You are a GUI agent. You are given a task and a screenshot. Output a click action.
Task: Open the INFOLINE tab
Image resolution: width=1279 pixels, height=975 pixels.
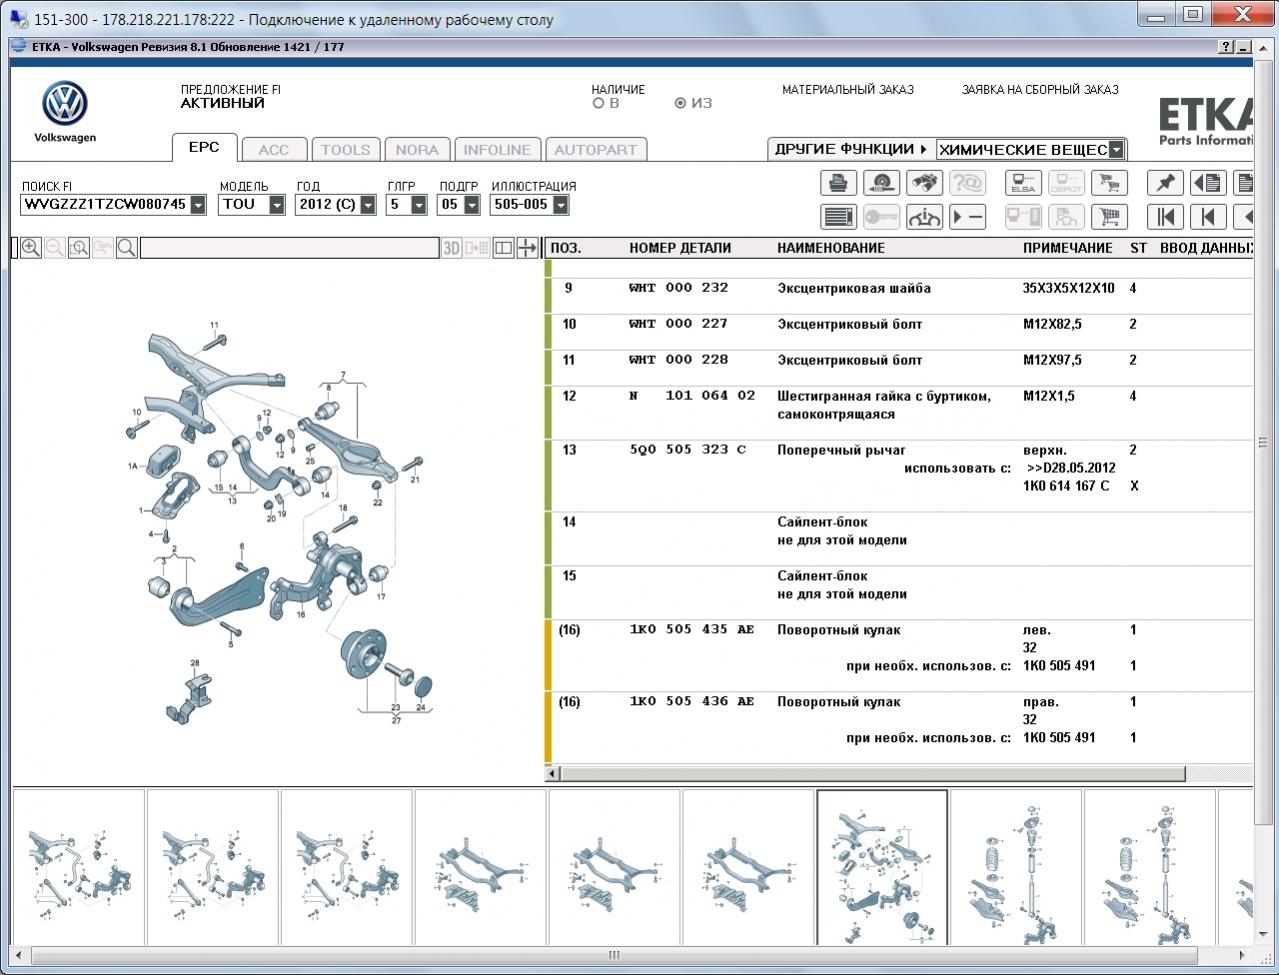(x=497, y=150)
